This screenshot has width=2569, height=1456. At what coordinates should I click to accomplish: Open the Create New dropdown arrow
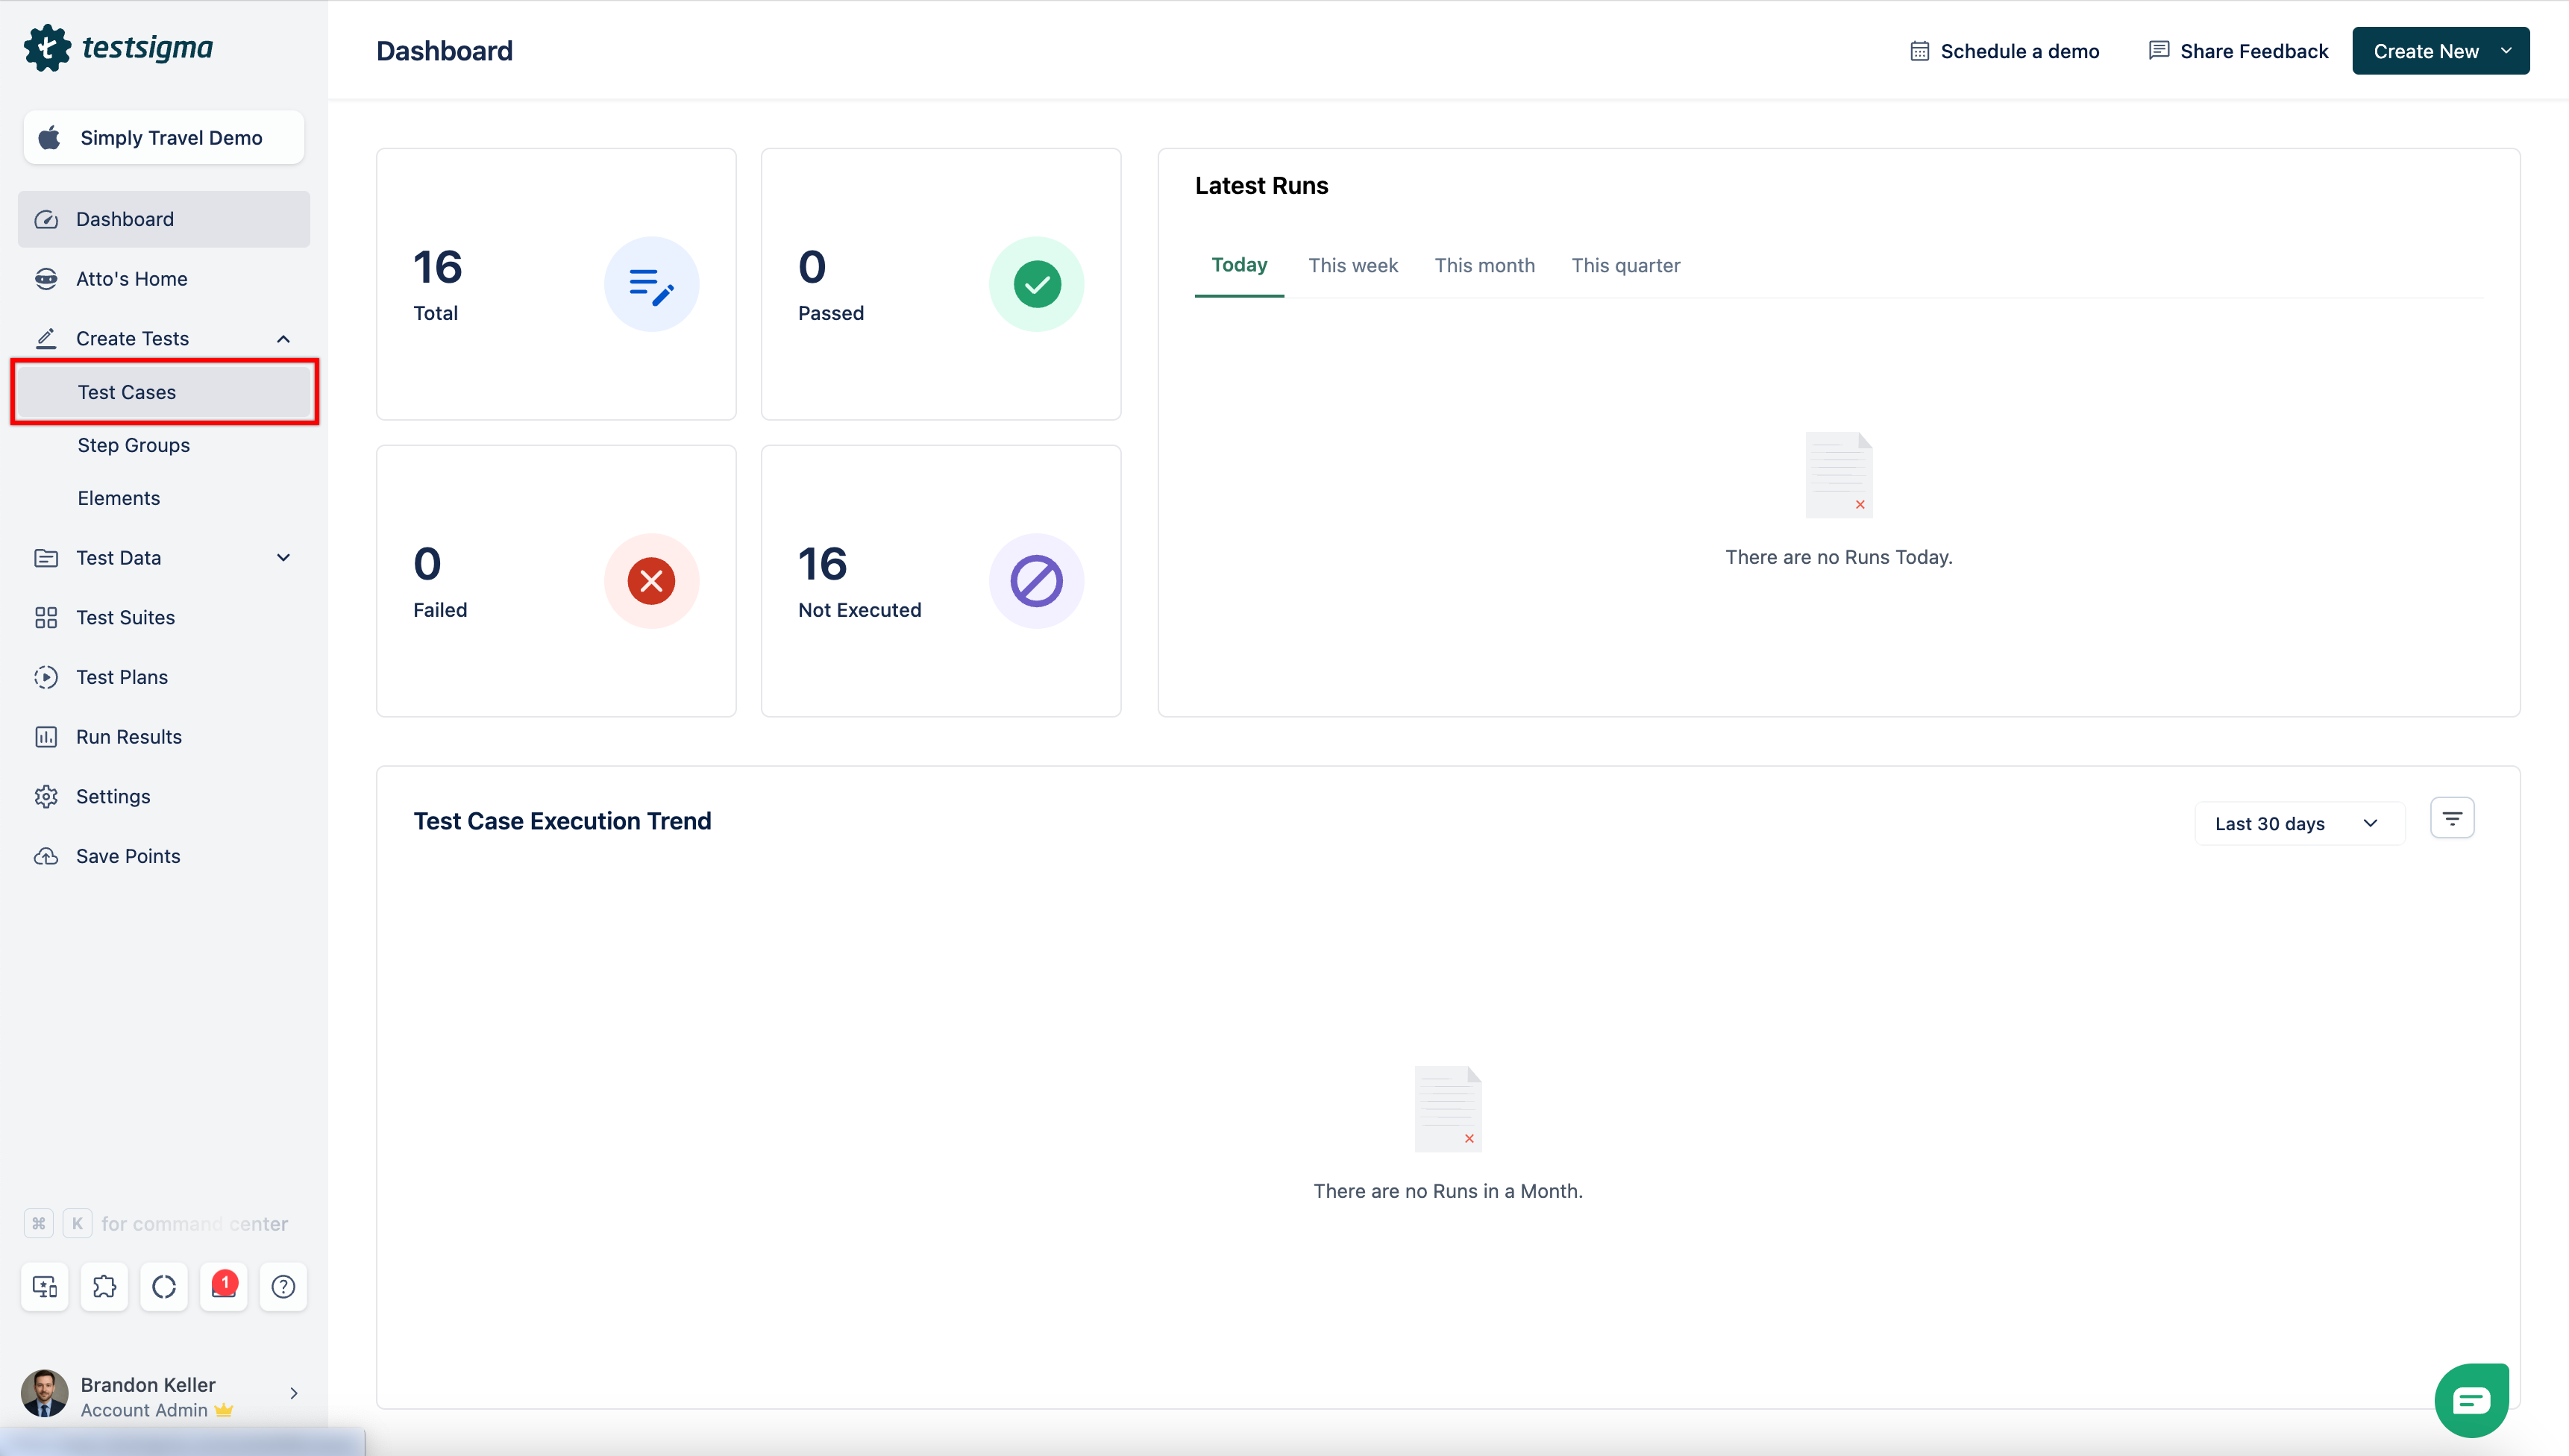point(2506,51)
